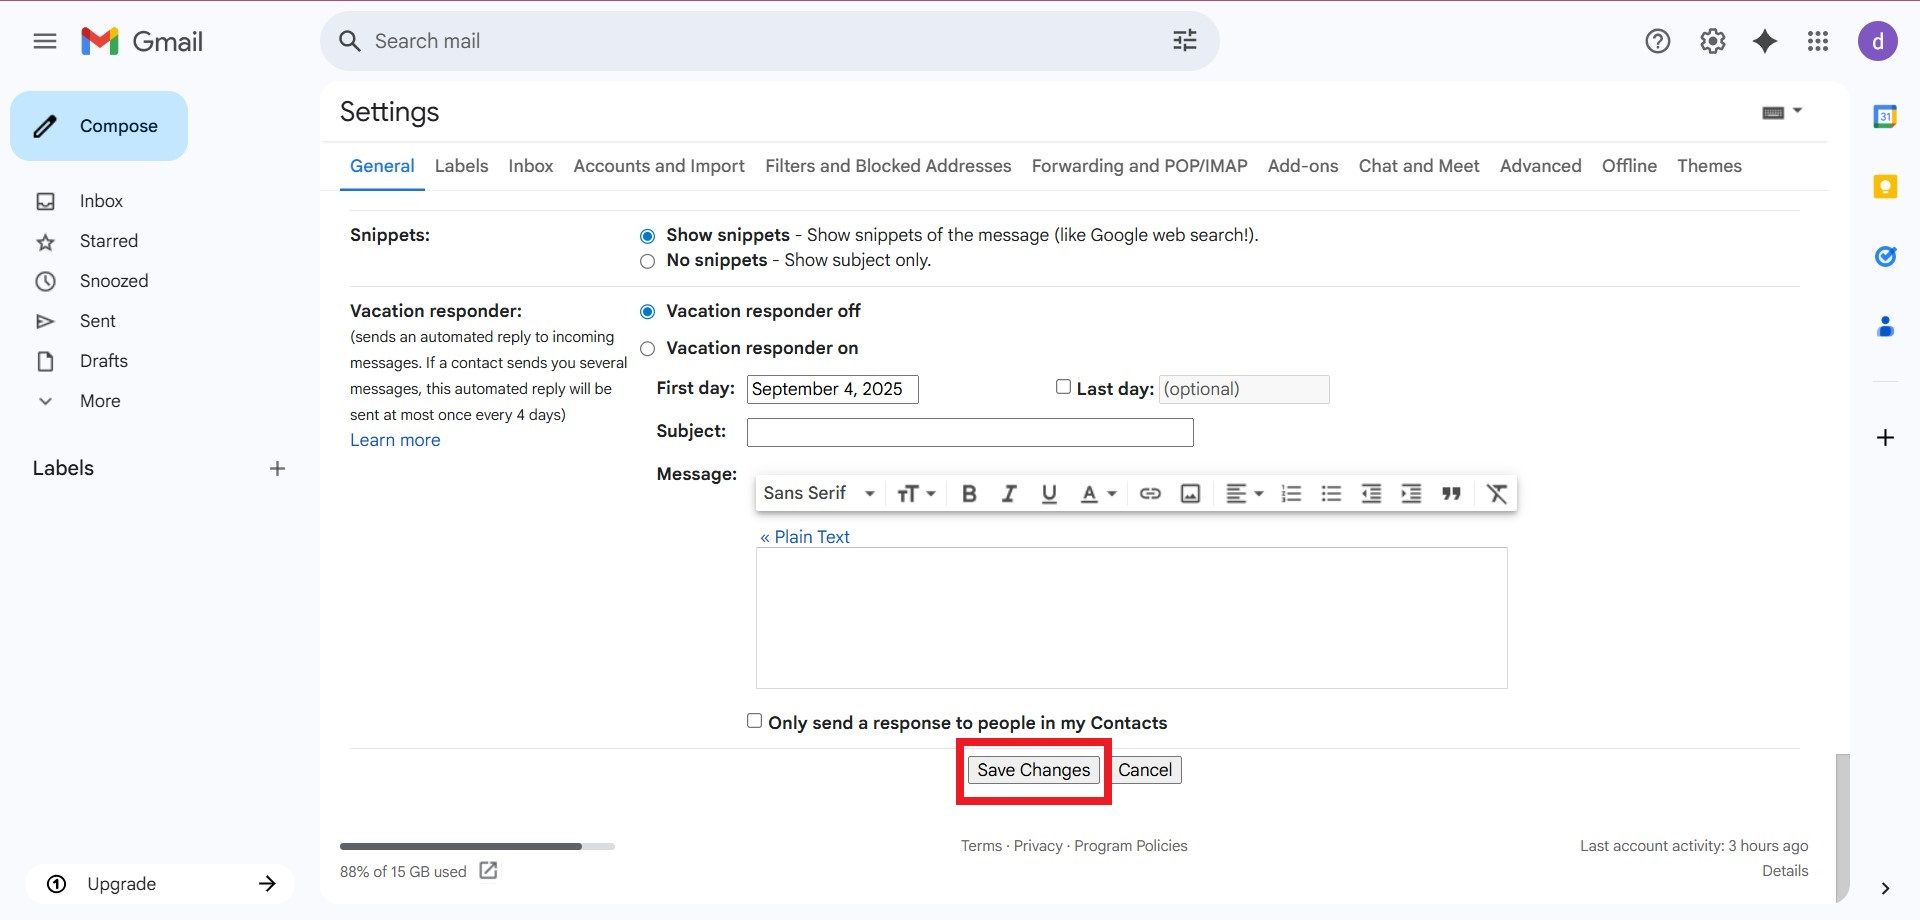
Task: Click the Insert image icon
Action: tap(1190, 494)
